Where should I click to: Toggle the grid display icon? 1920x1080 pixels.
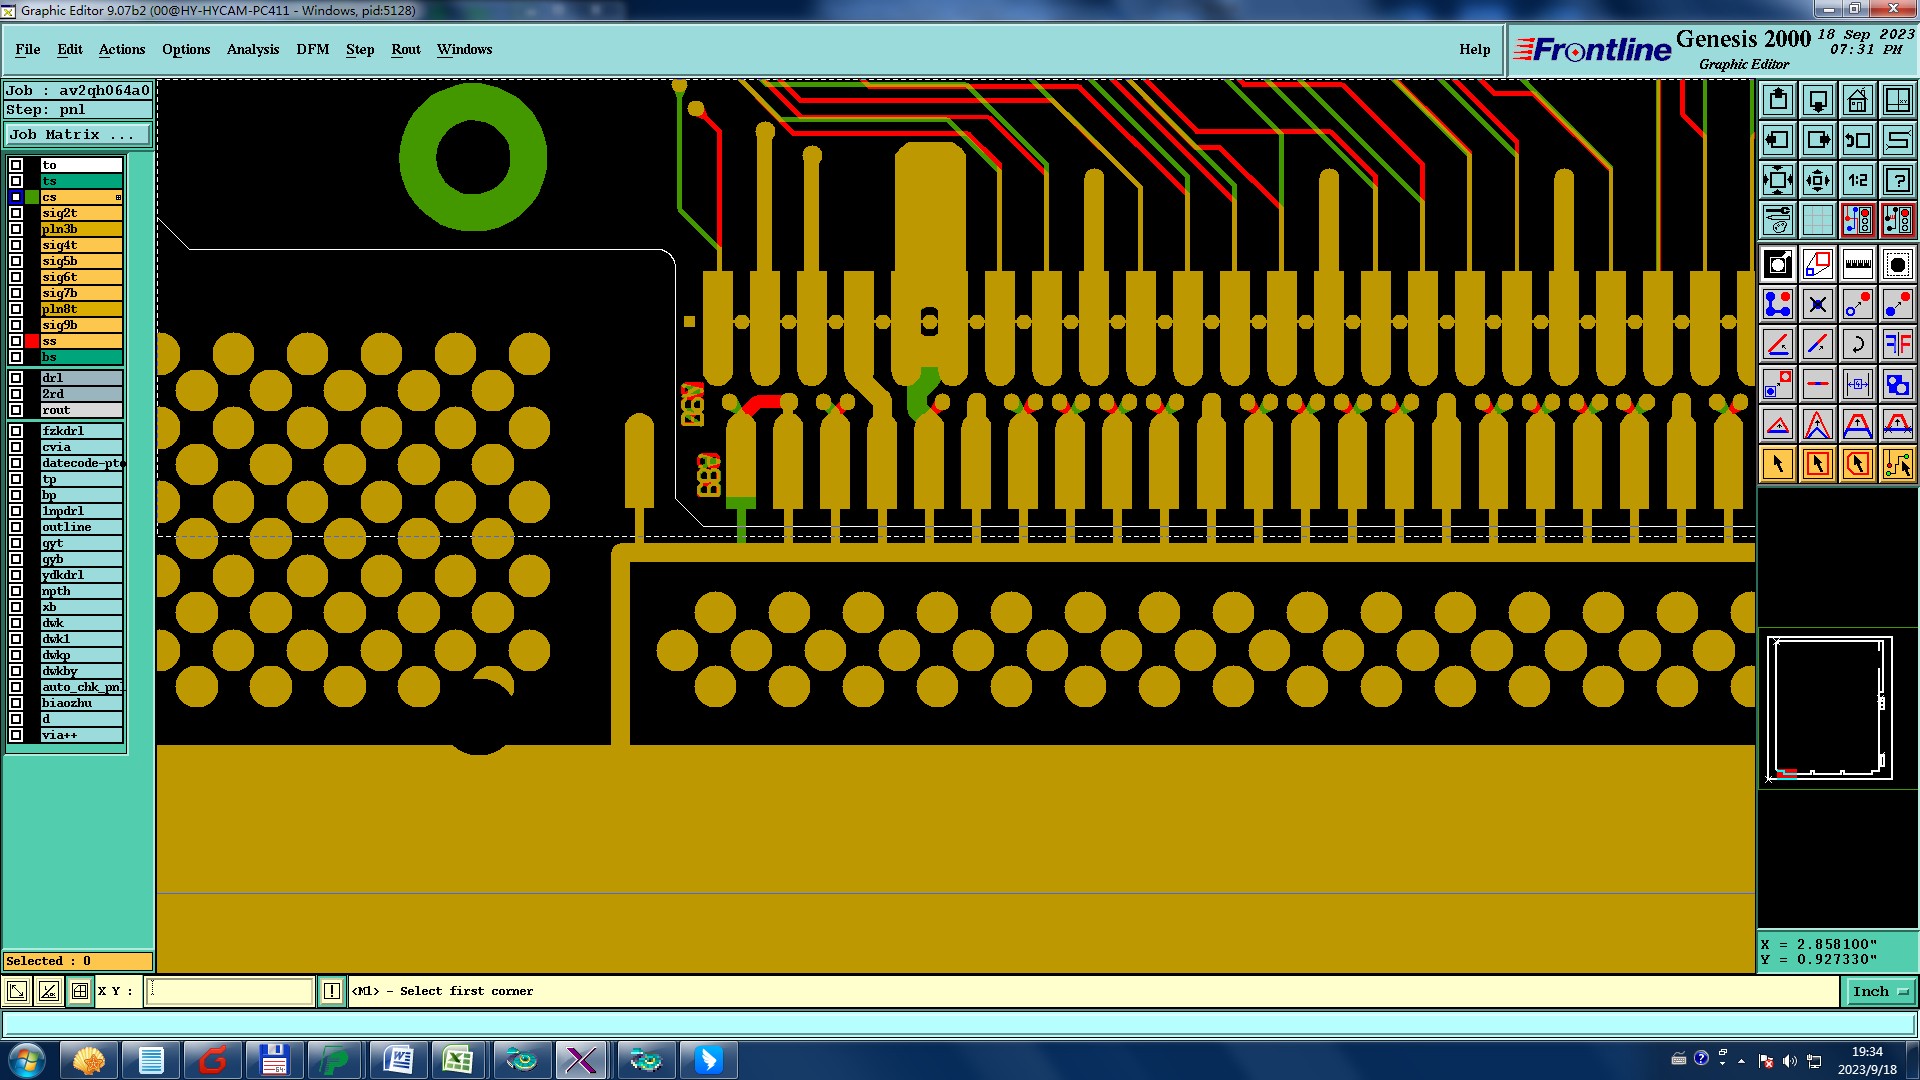[1817, 220]
